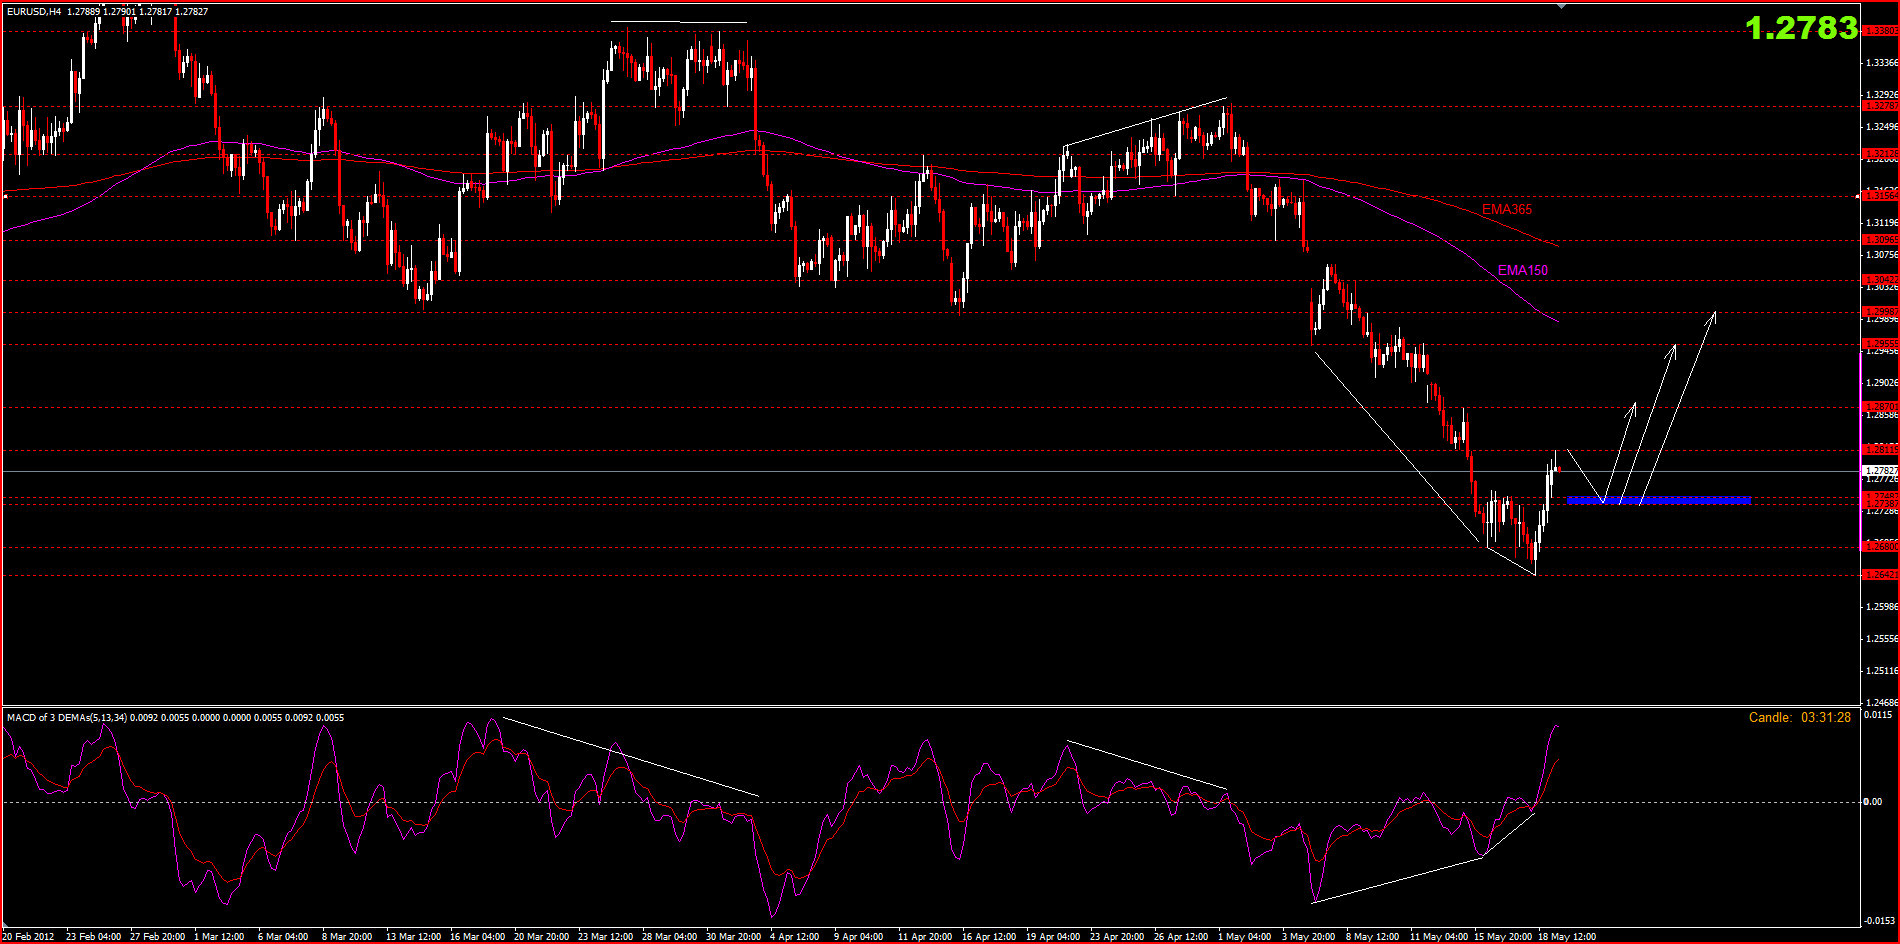Viewport: 1900px width, 944px height.
Task: Click the 18 May 12:00 time label
Action: pos(1566,937)
